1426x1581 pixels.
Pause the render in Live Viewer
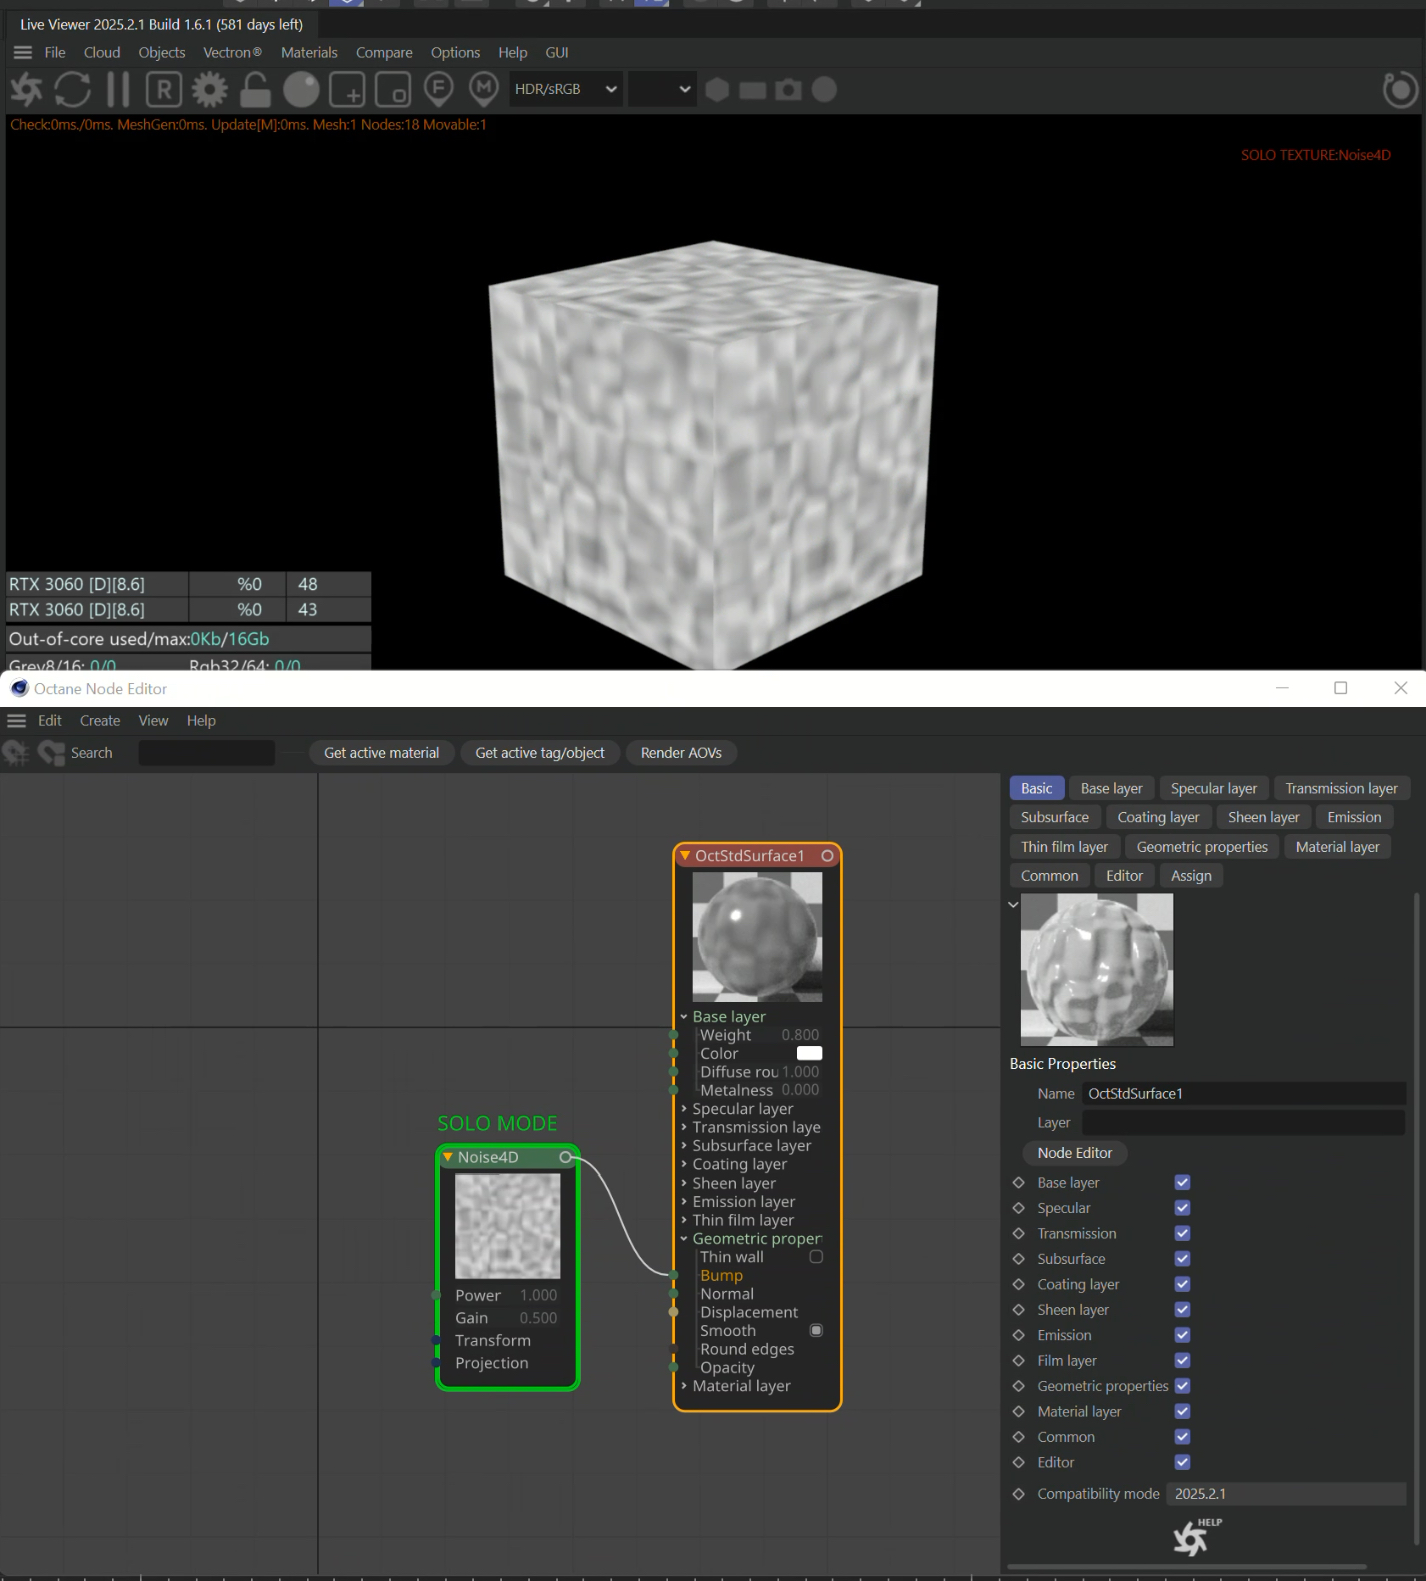click(118, 90)
